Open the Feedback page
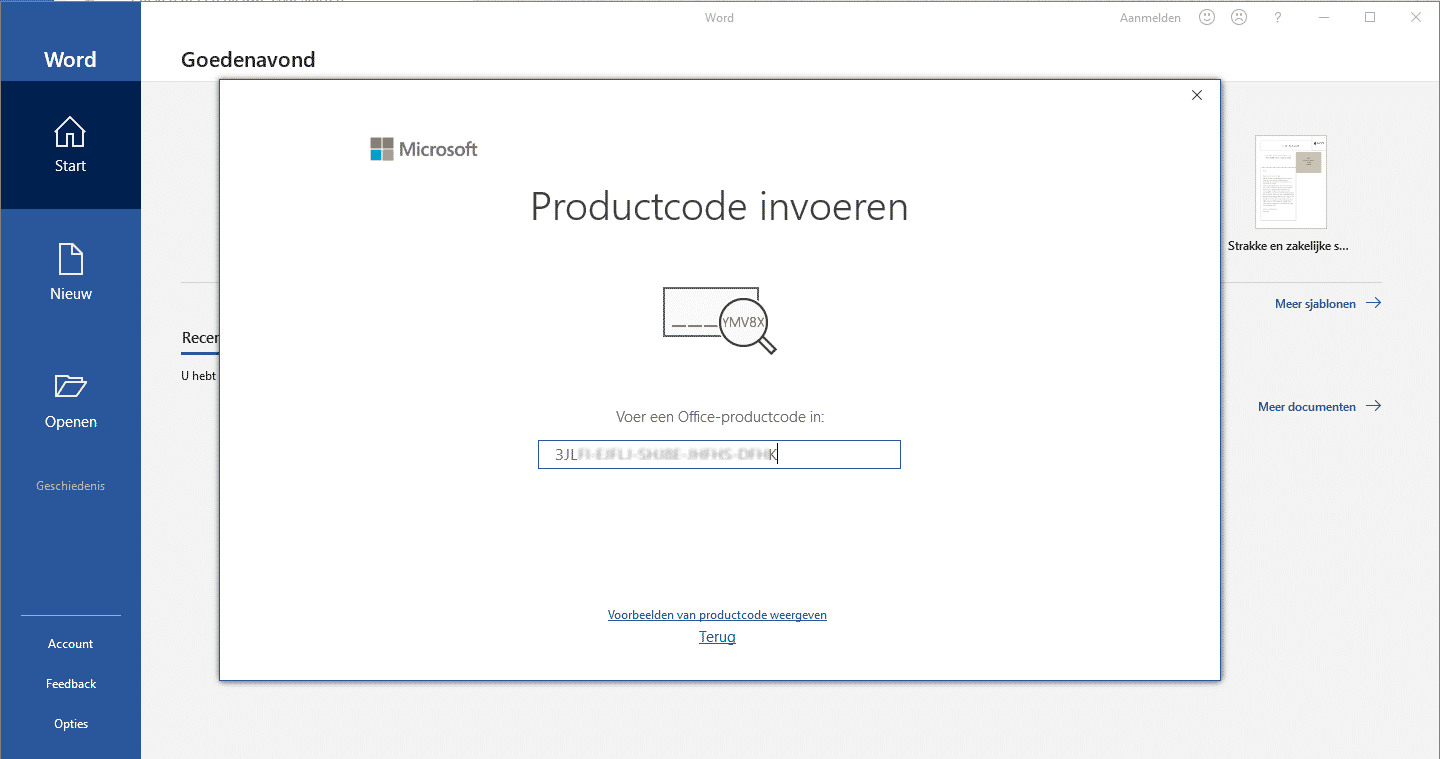The height and width of the screenshot is (759, 1440). [71, 684]
